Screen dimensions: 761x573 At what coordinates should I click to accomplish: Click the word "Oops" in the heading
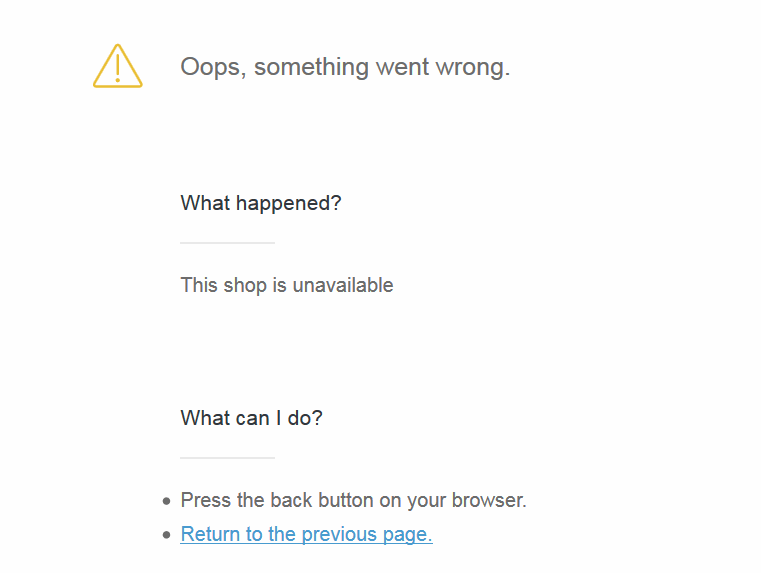(211, 67)
